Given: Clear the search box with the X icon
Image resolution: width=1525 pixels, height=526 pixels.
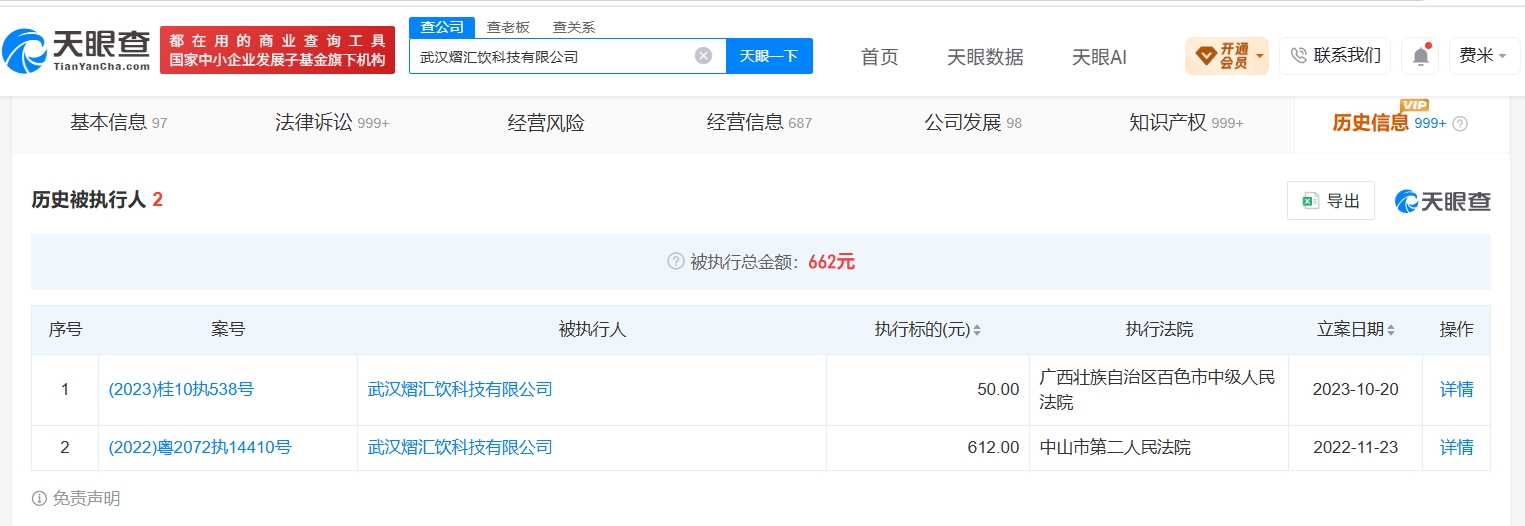Looking at the screenshot, I should click(703, 56).
